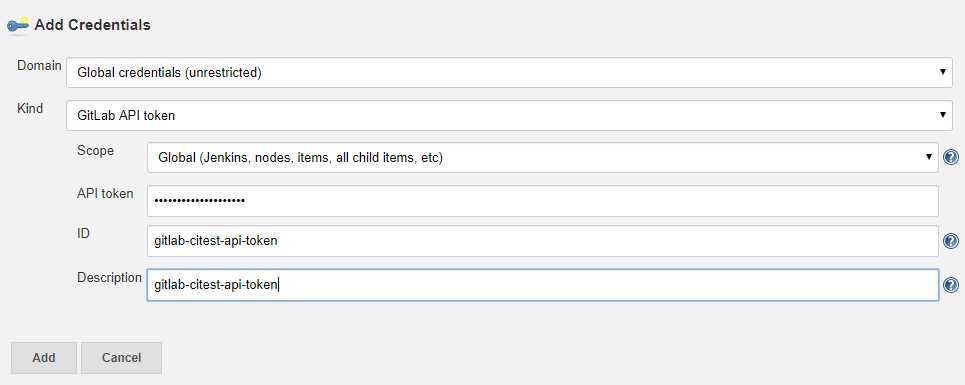Open the Scope dropdown set to Global

[543, 157]
